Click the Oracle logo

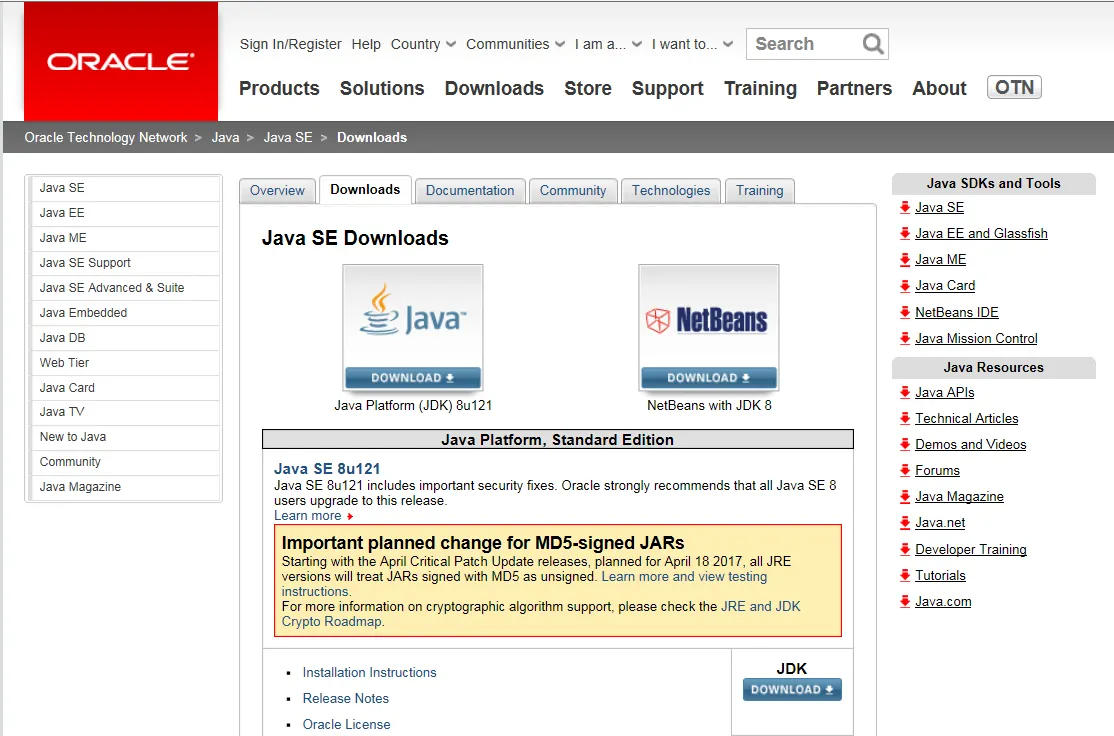tap(121, 61)
